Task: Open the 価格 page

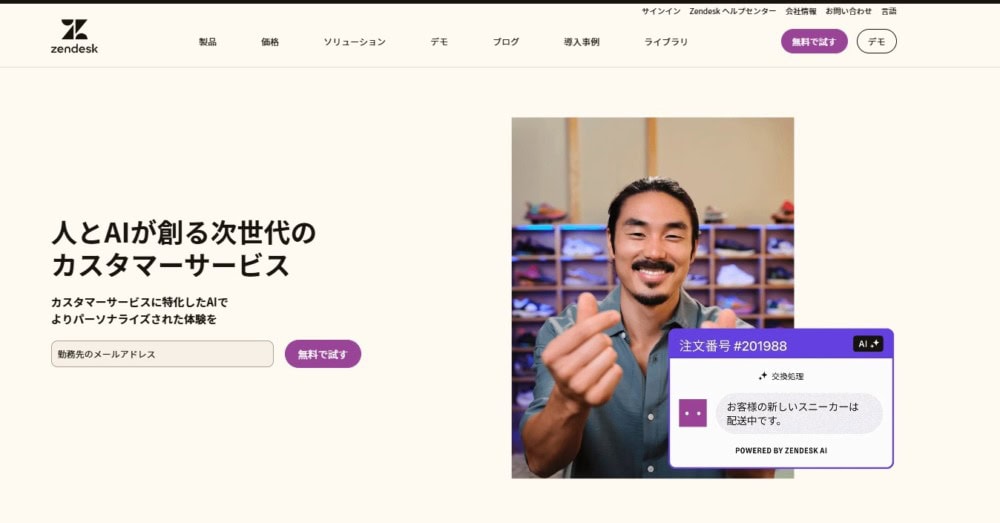Action: pos(270,41)
